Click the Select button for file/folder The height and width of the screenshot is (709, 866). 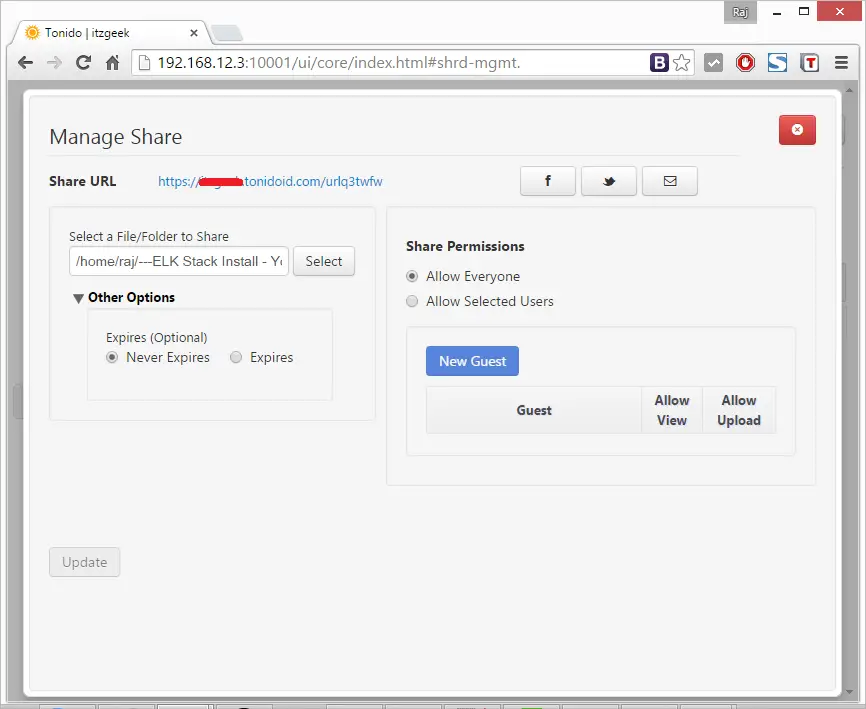click(x=324, y=261)
